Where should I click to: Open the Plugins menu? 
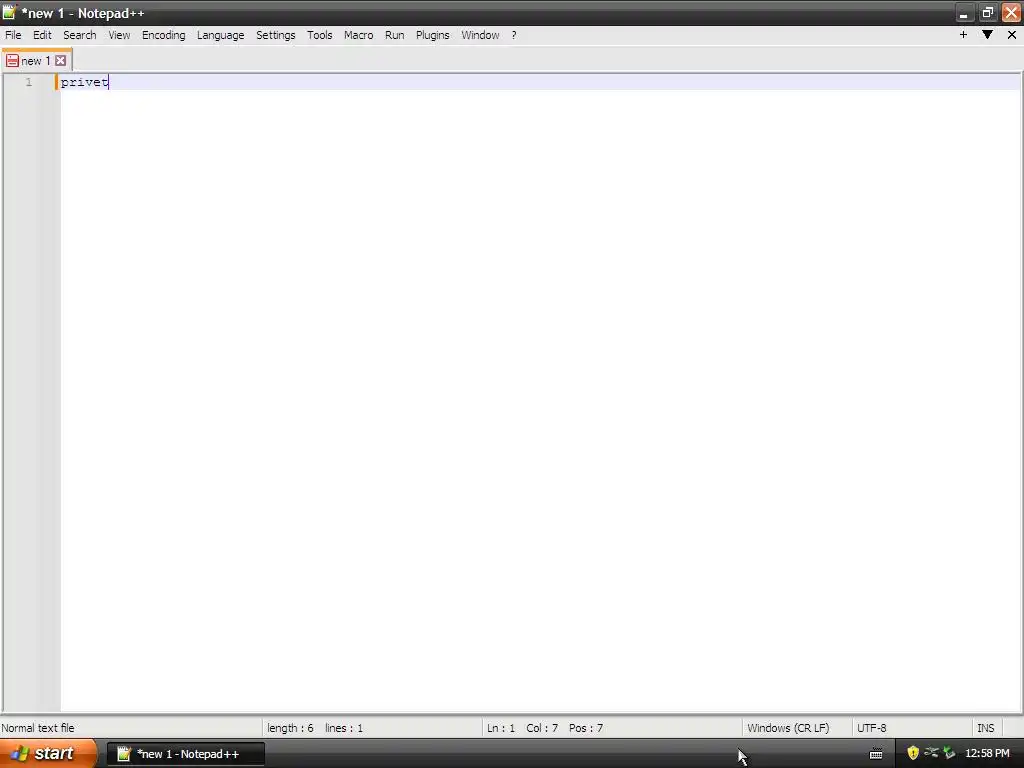[432, 35]
